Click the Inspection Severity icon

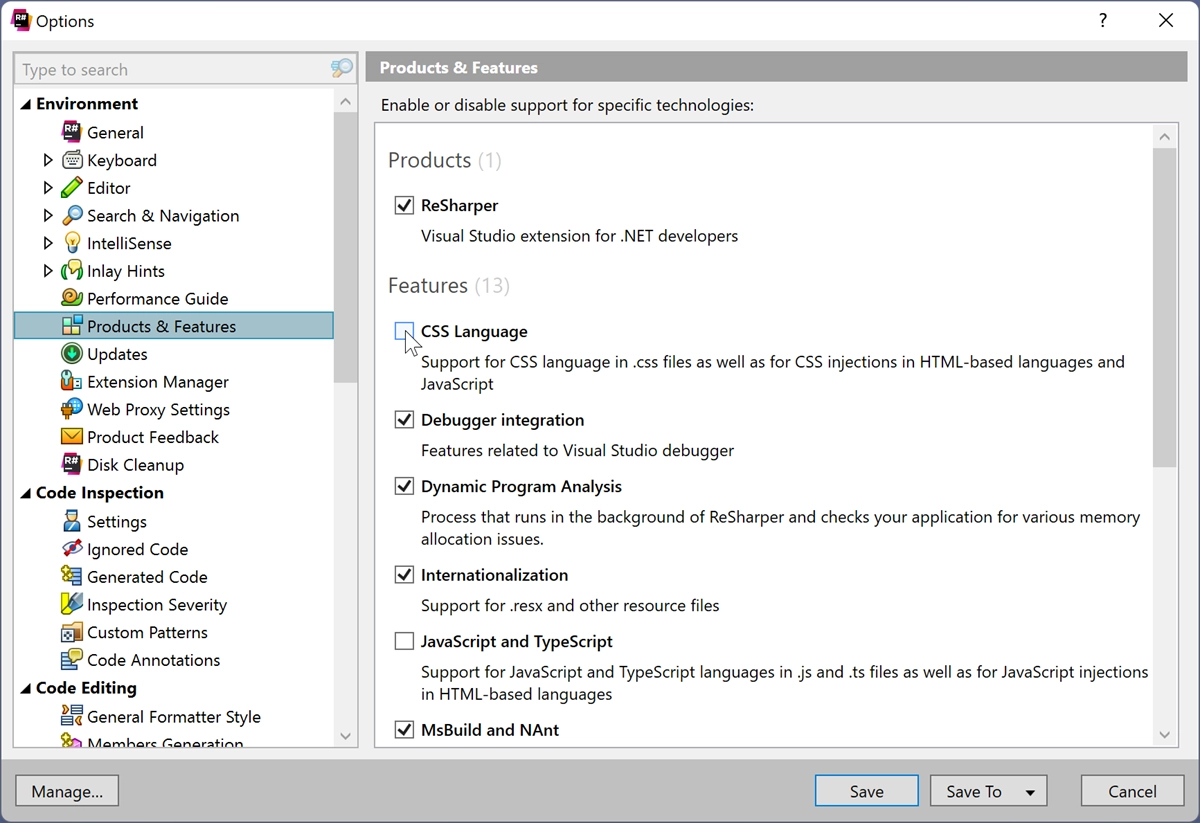pos(72,604)
